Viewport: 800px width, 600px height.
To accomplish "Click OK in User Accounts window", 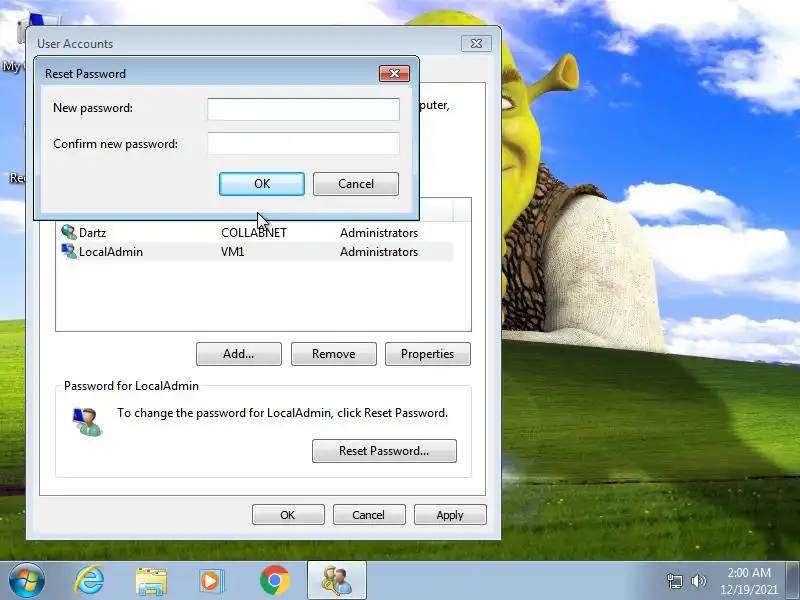I will (288, 515).
